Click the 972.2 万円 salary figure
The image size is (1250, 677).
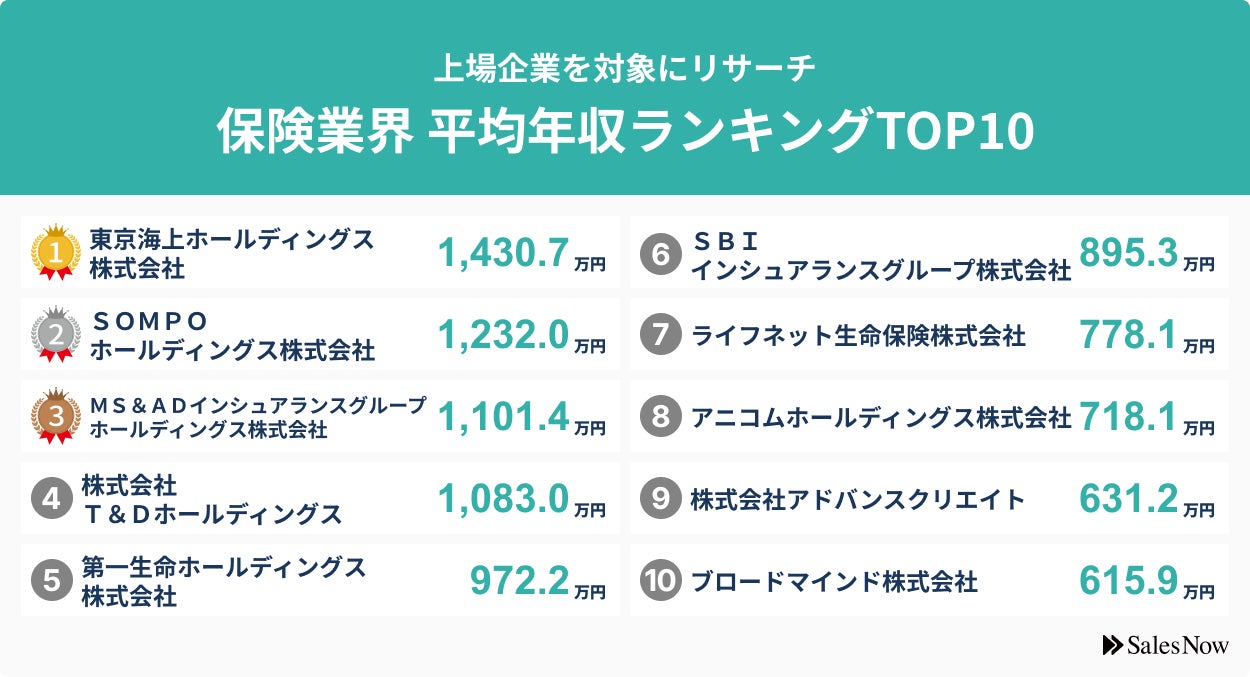point(537,581)
